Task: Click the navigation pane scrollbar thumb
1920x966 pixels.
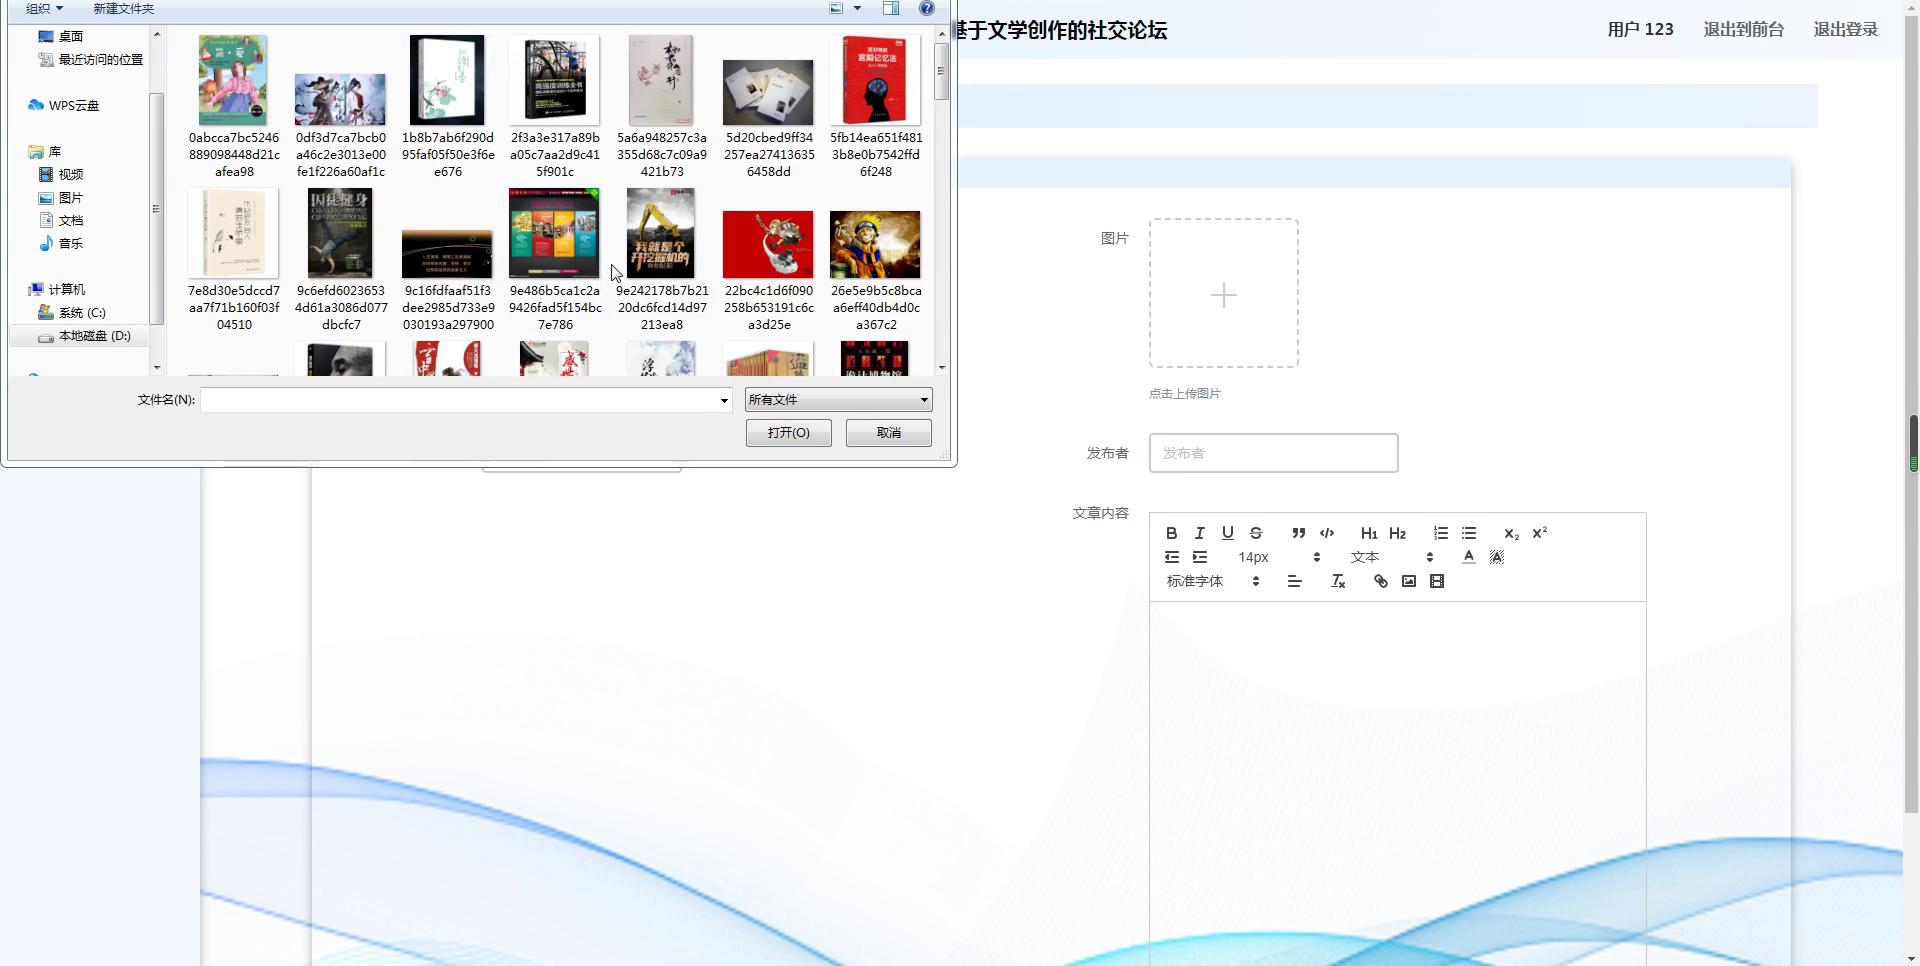Action: click(156, 208)
